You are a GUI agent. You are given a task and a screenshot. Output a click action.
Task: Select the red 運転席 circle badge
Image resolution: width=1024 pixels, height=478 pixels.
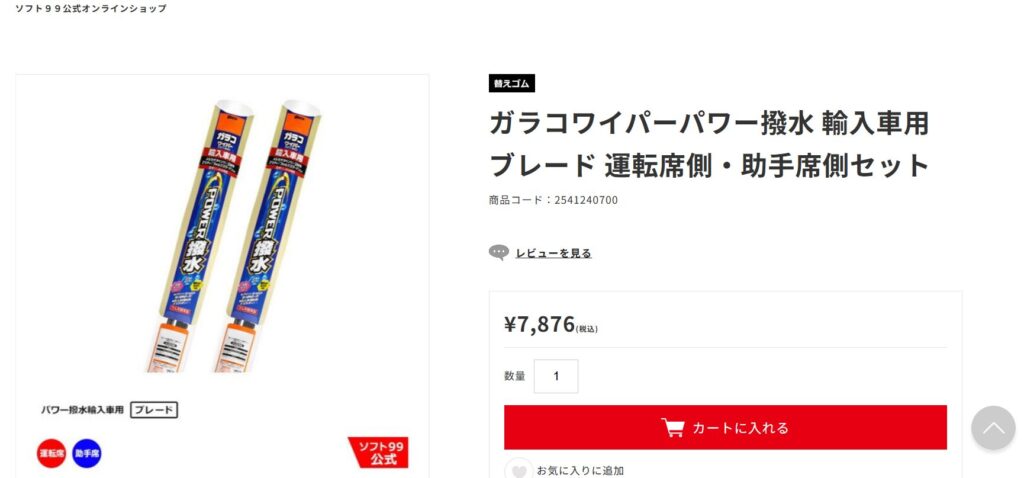click(x=52, y=453)
